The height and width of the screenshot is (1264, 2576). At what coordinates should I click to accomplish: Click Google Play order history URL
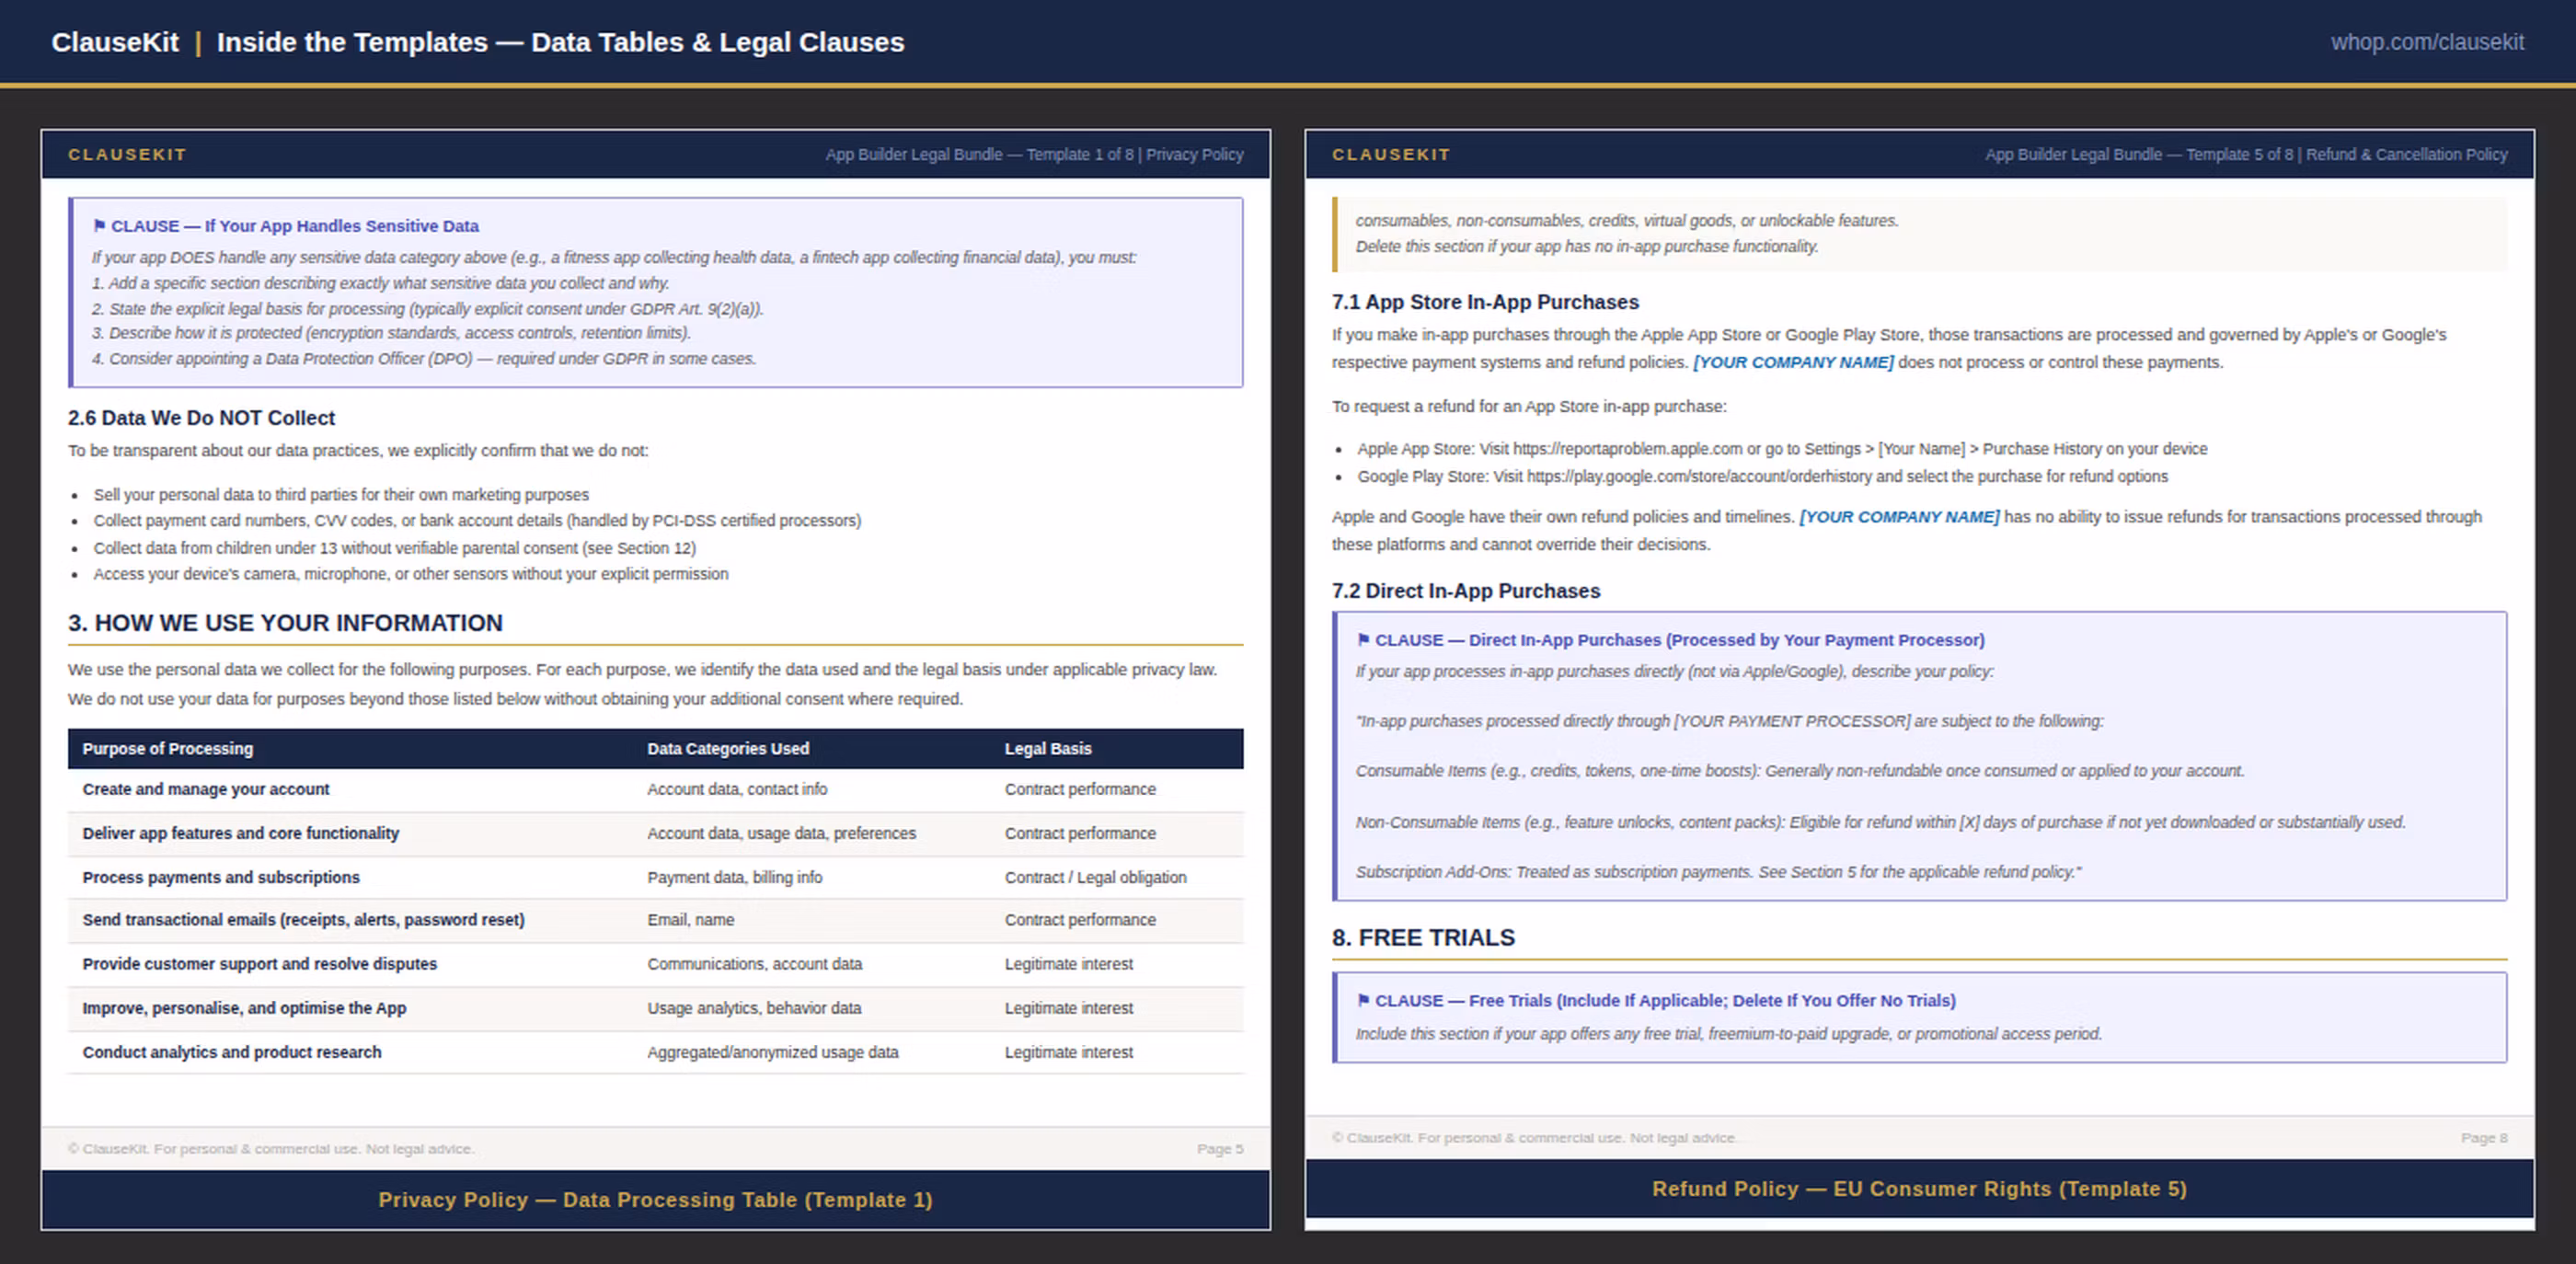click(1698, 477)
